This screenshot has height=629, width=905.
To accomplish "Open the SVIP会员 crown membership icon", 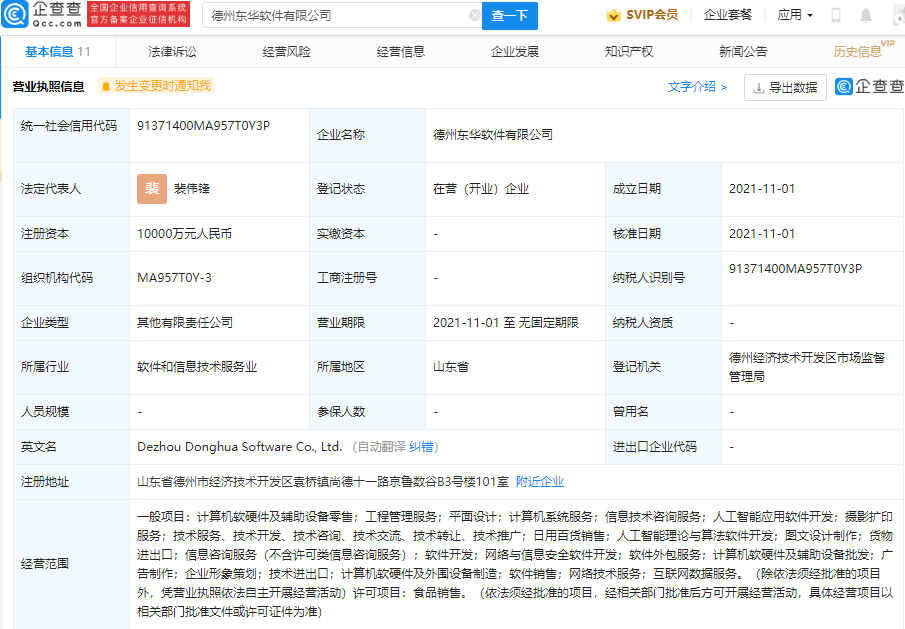I will point(613,14).
